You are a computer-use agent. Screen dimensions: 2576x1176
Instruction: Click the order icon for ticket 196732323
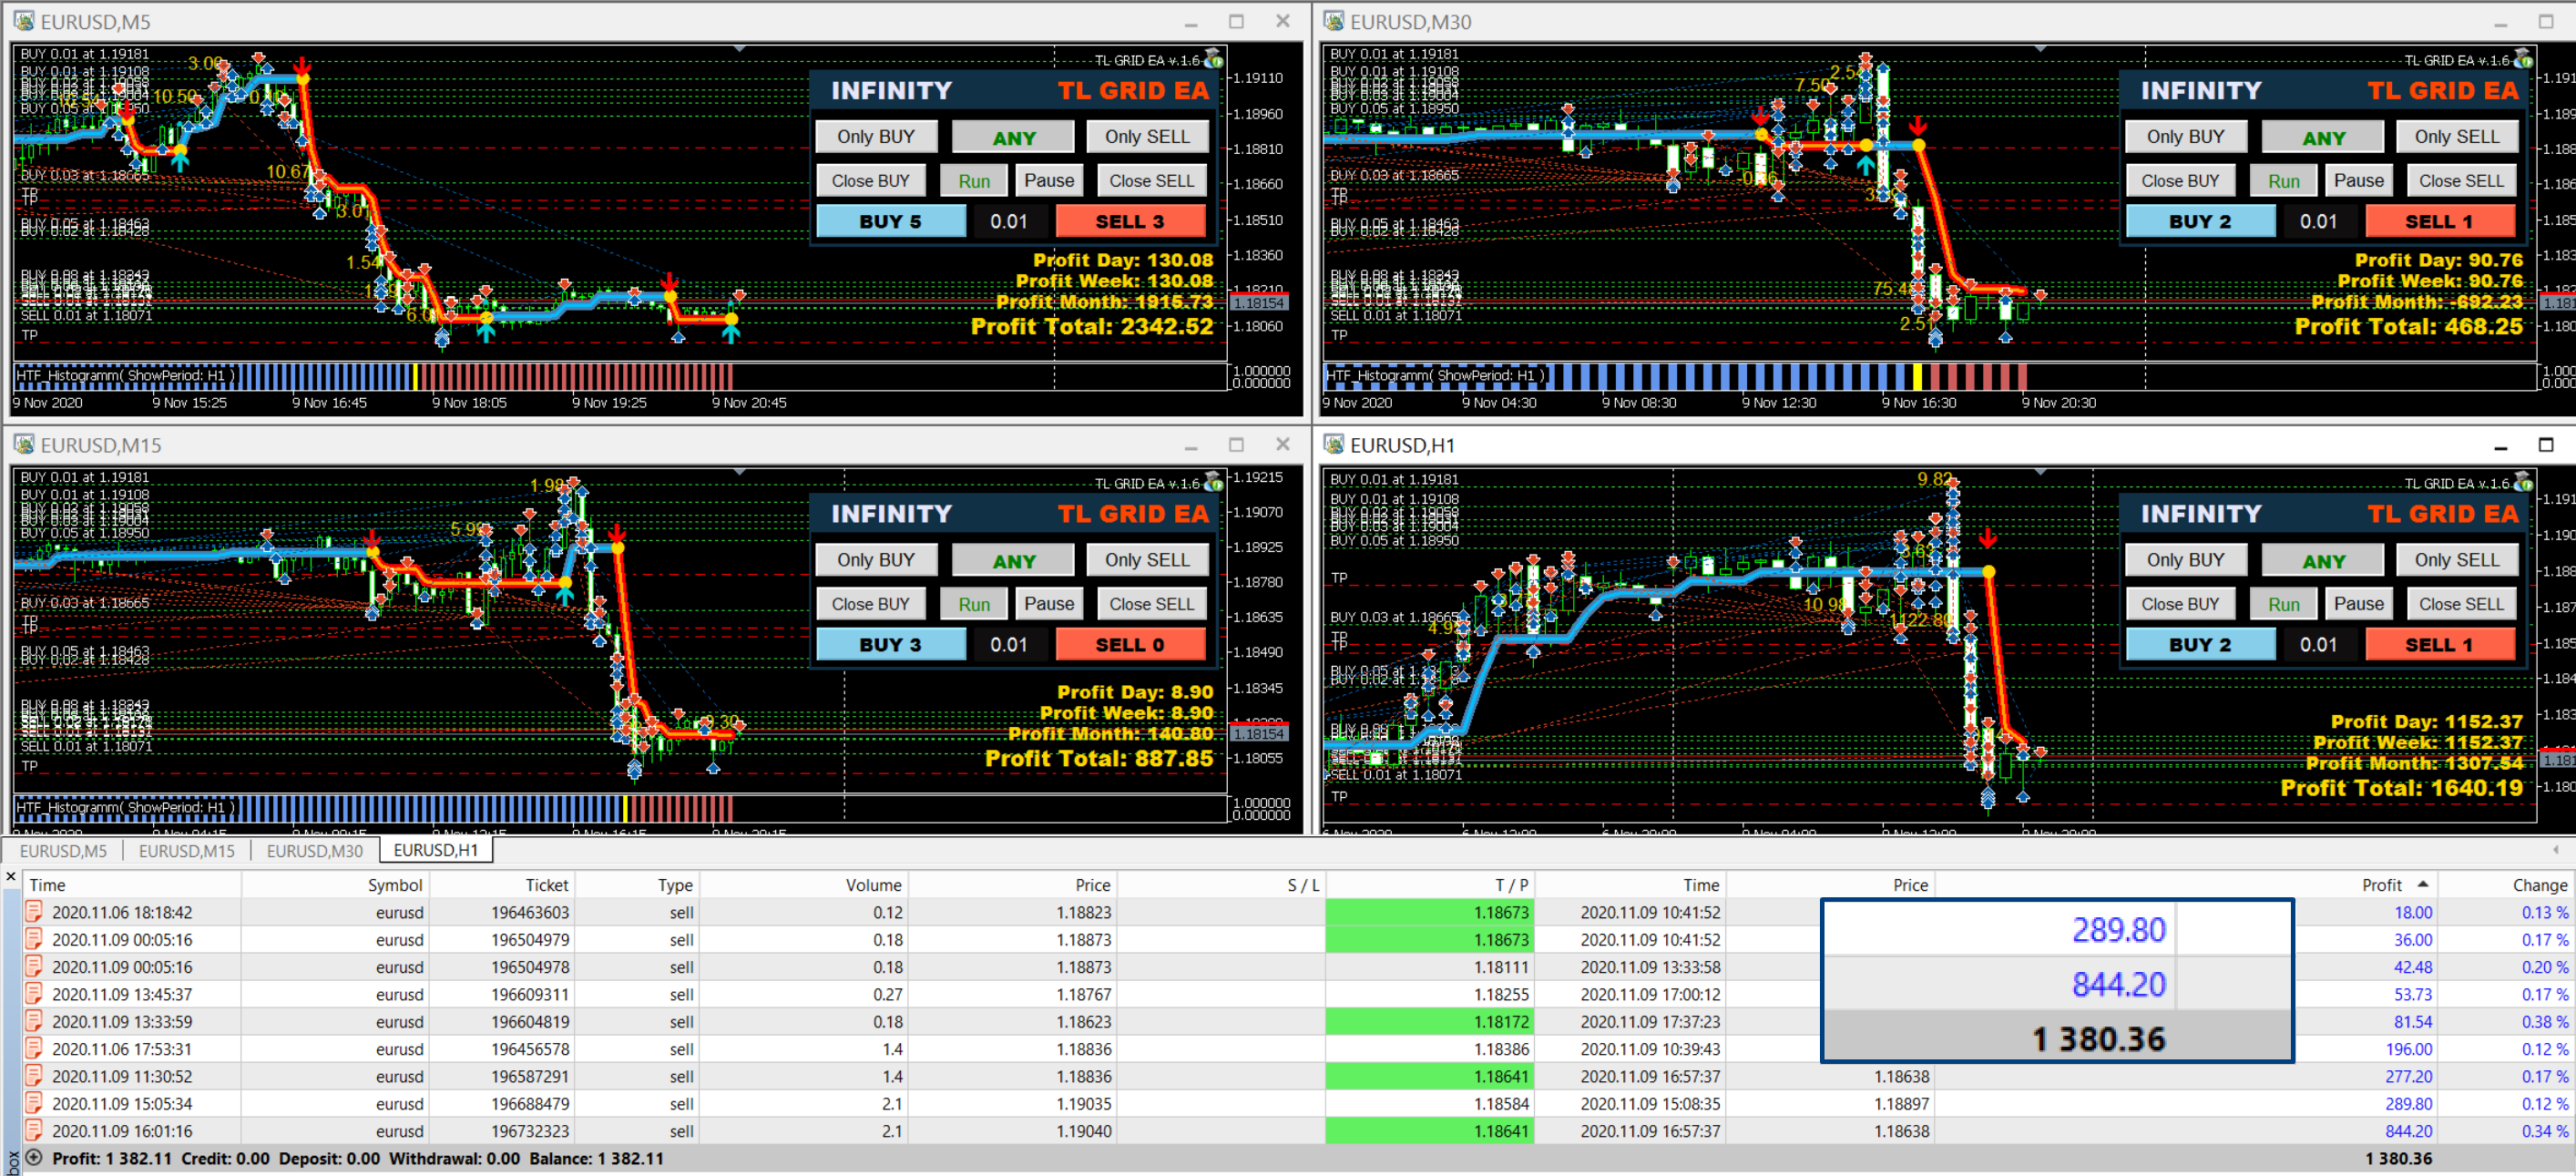[x=34, y=1131]
